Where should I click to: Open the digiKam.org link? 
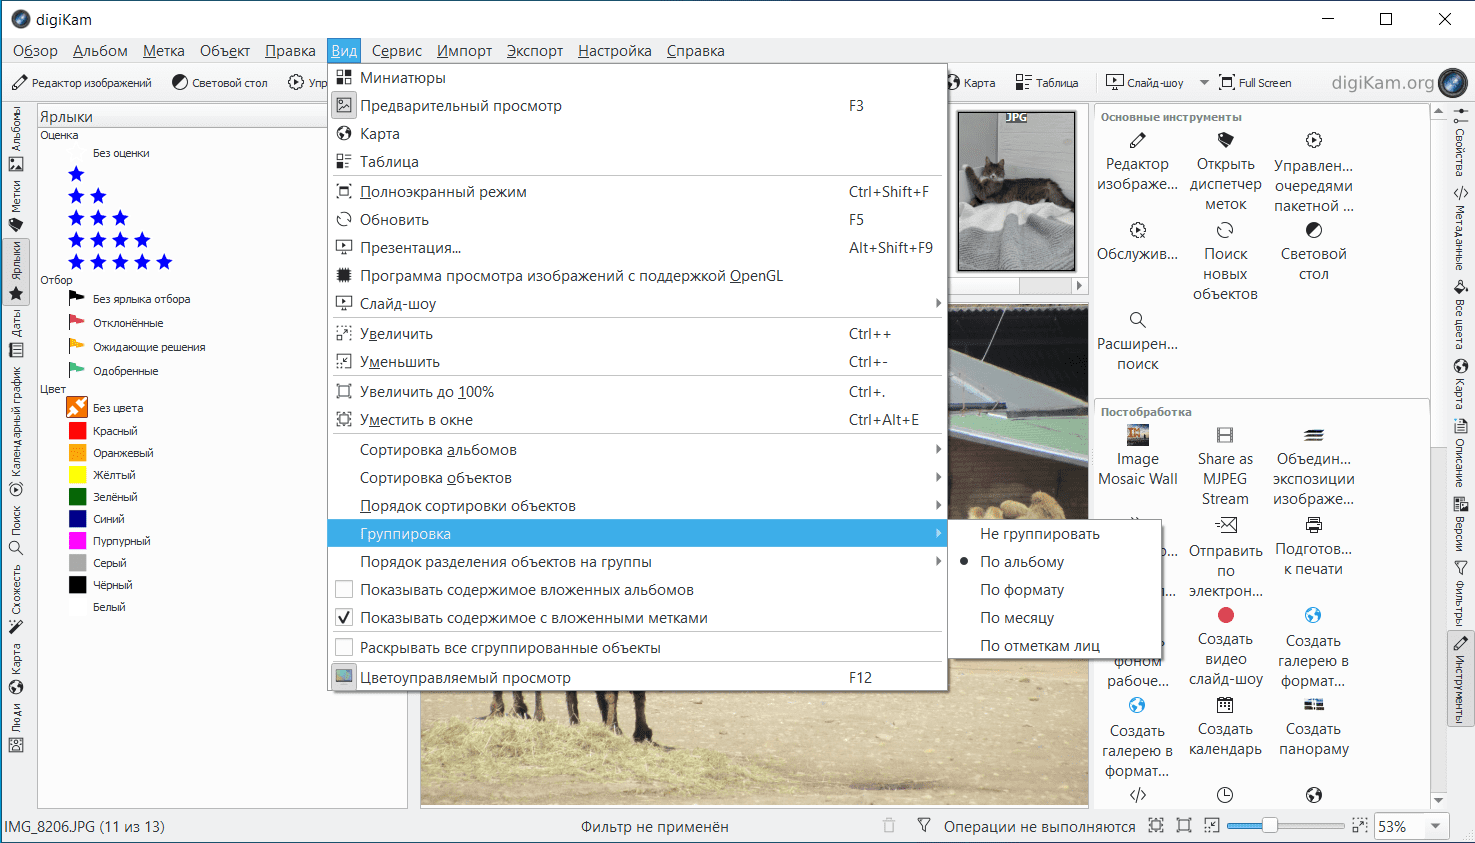tap(1398, 83)
